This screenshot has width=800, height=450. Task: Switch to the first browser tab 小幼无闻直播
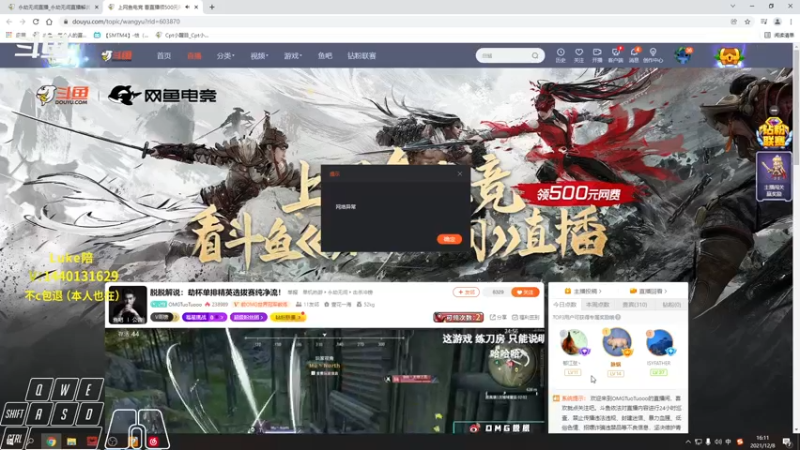click(x=53, y=7)
